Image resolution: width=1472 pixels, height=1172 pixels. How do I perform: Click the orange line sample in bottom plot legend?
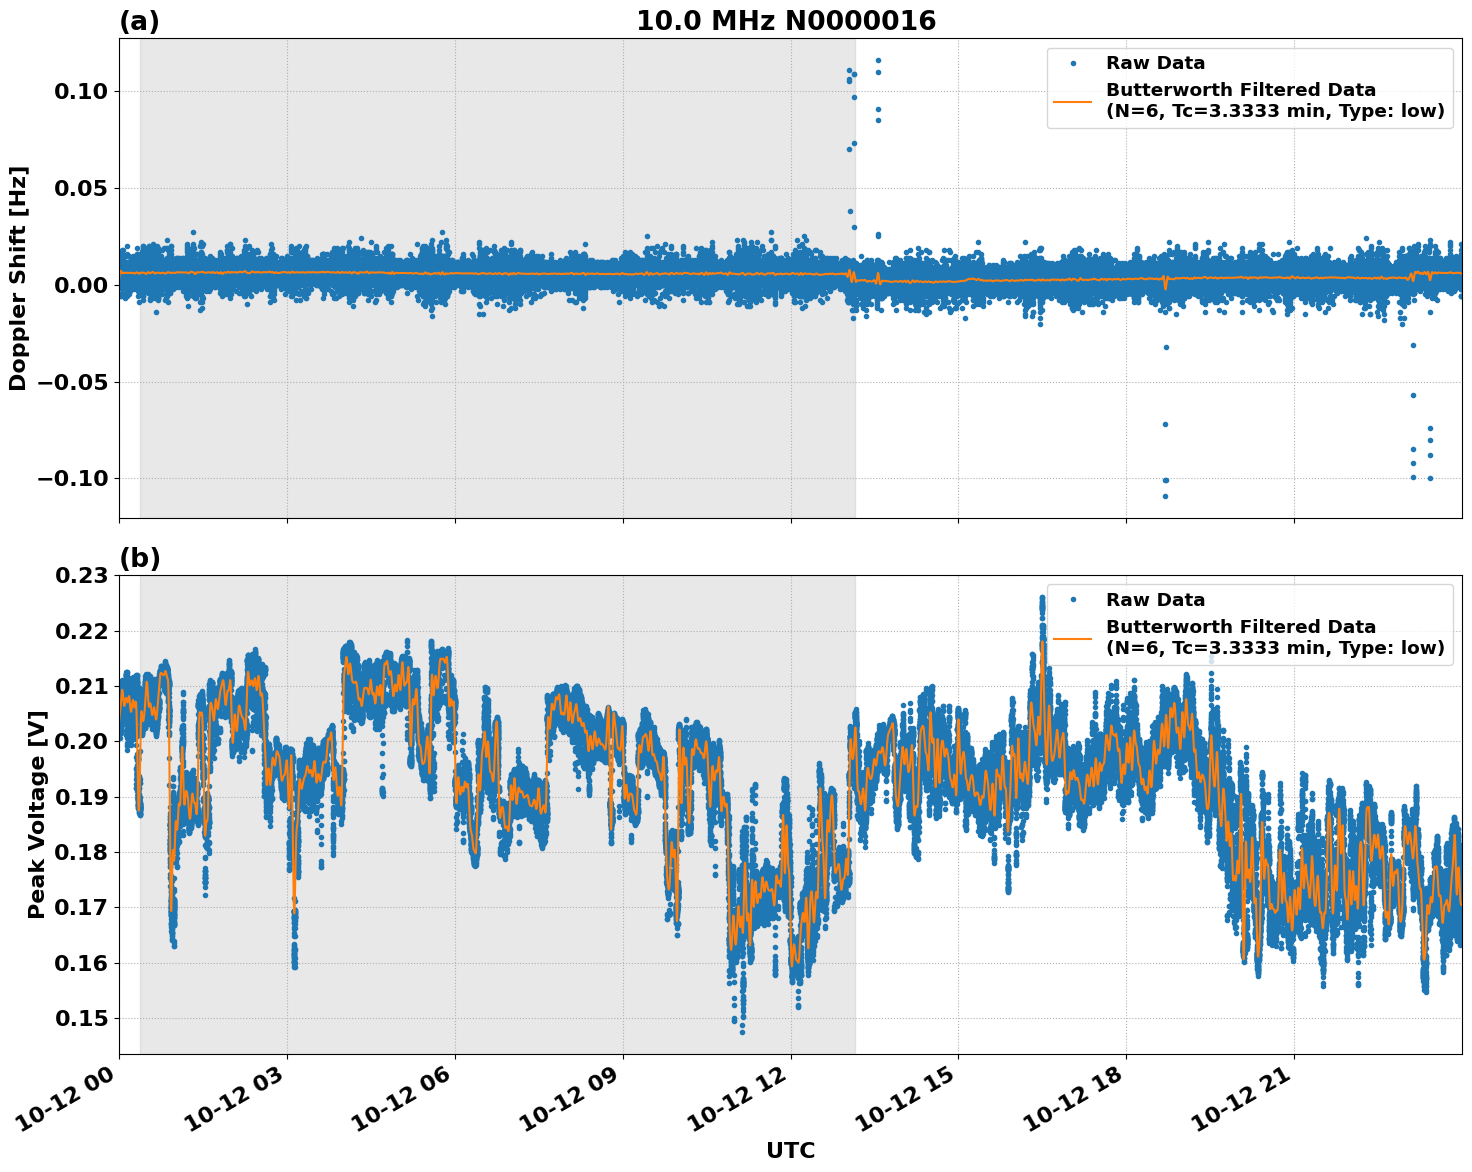[x=1073, y=638]
